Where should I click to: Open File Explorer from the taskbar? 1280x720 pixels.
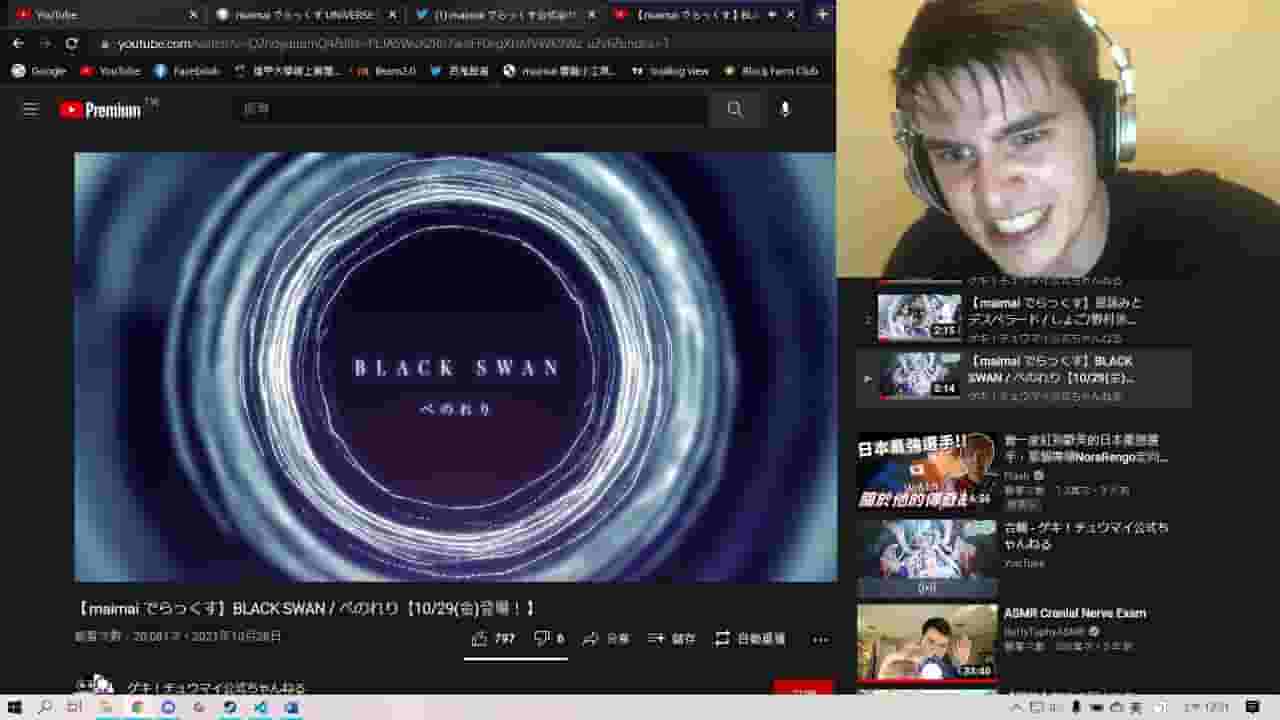[x=105, y=707]
